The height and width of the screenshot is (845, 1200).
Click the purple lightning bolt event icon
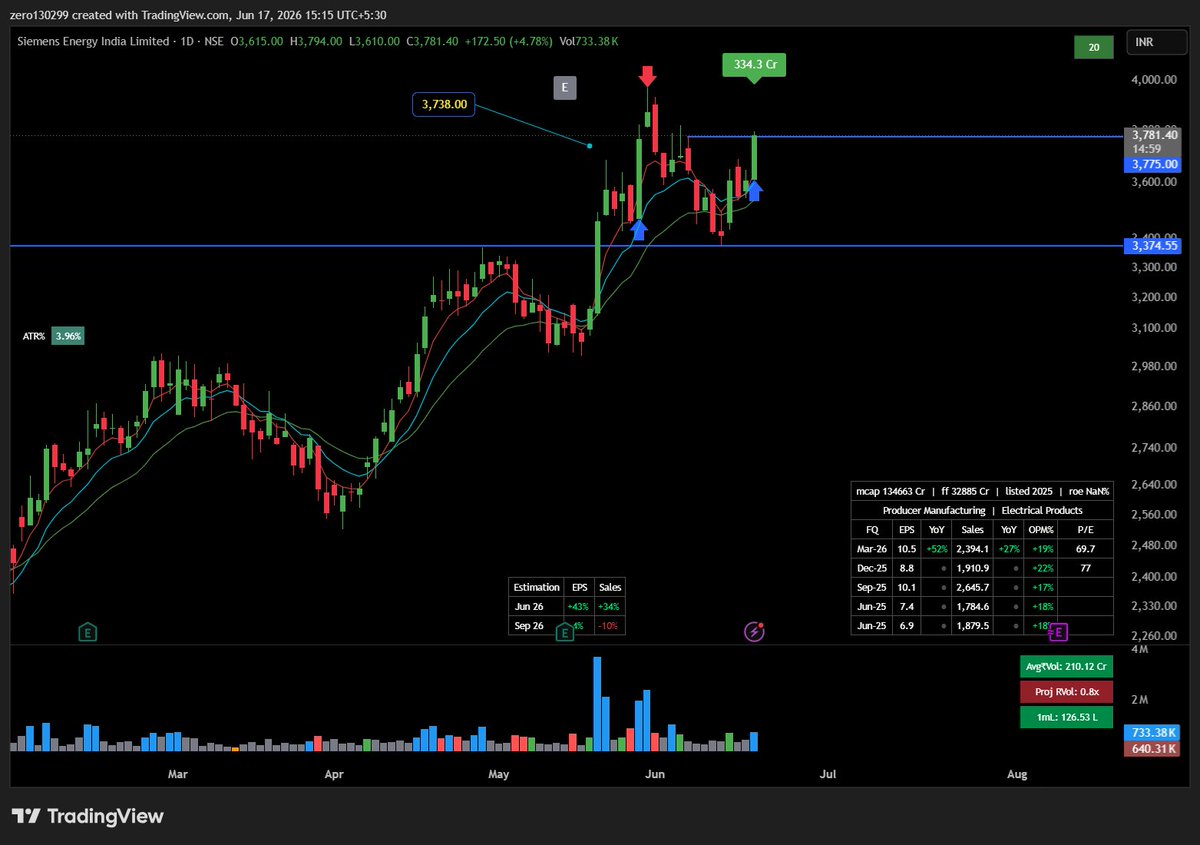tap(755, 631)
